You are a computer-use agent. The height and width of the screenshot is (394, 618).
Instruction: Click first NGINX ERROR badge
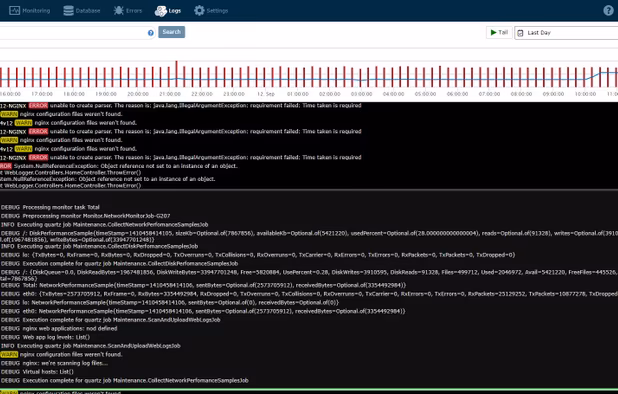click(38, 106)
